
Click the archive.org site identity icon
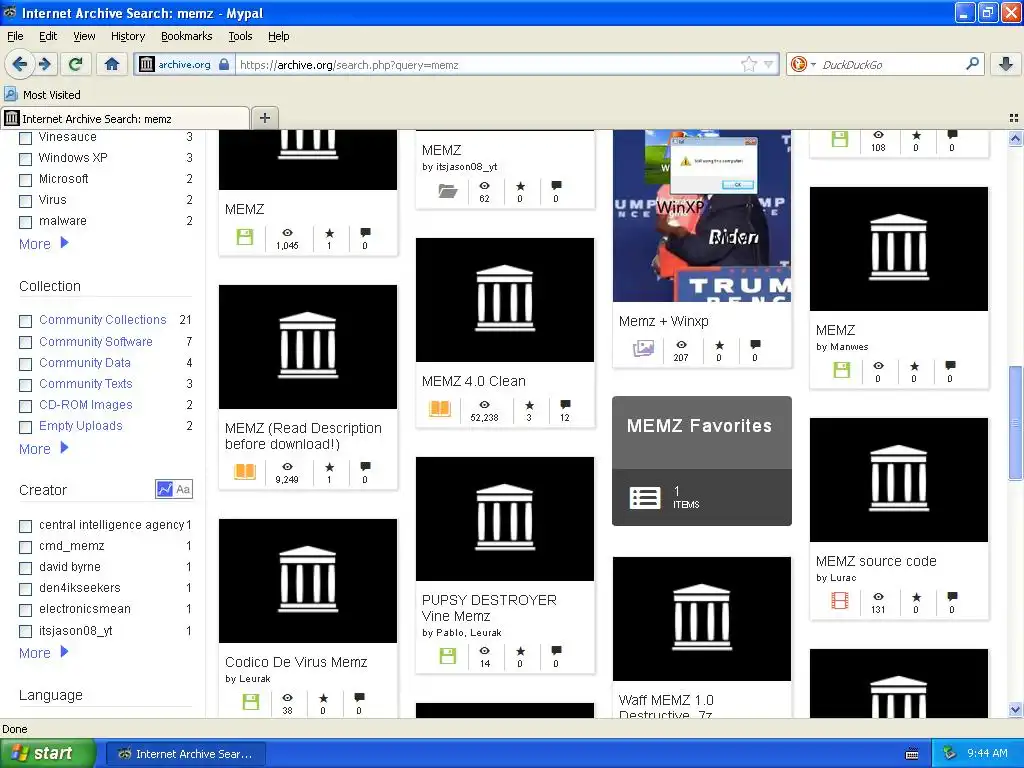pos(147,64)
